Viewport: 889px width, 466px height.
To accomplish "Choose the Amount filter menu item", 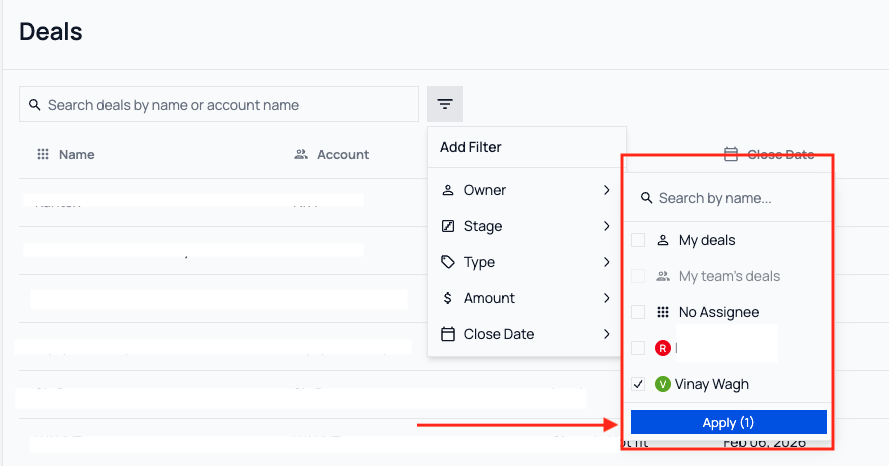I will (x=489, y=298).
